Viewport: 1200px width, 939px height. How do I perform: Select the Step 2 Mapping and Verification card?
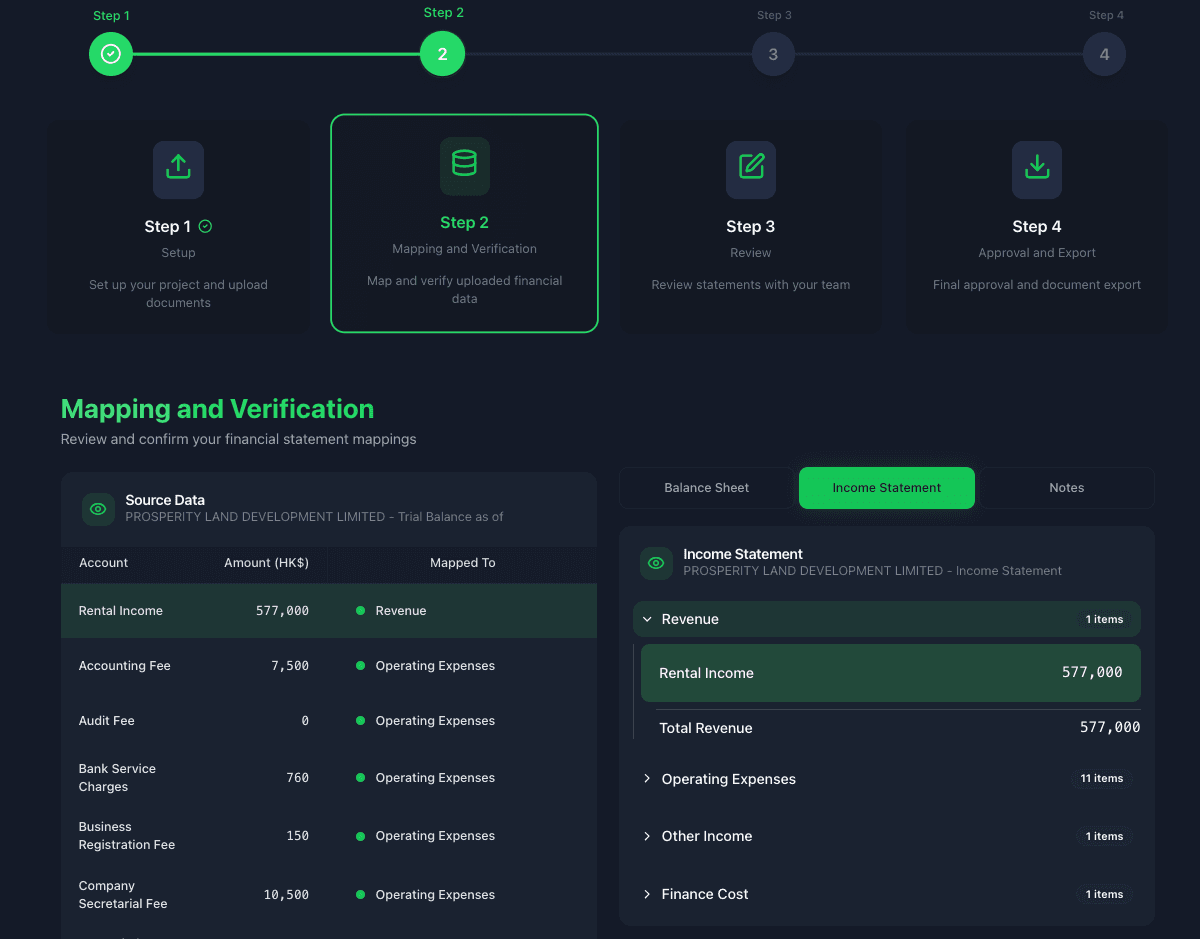[465, 223]
